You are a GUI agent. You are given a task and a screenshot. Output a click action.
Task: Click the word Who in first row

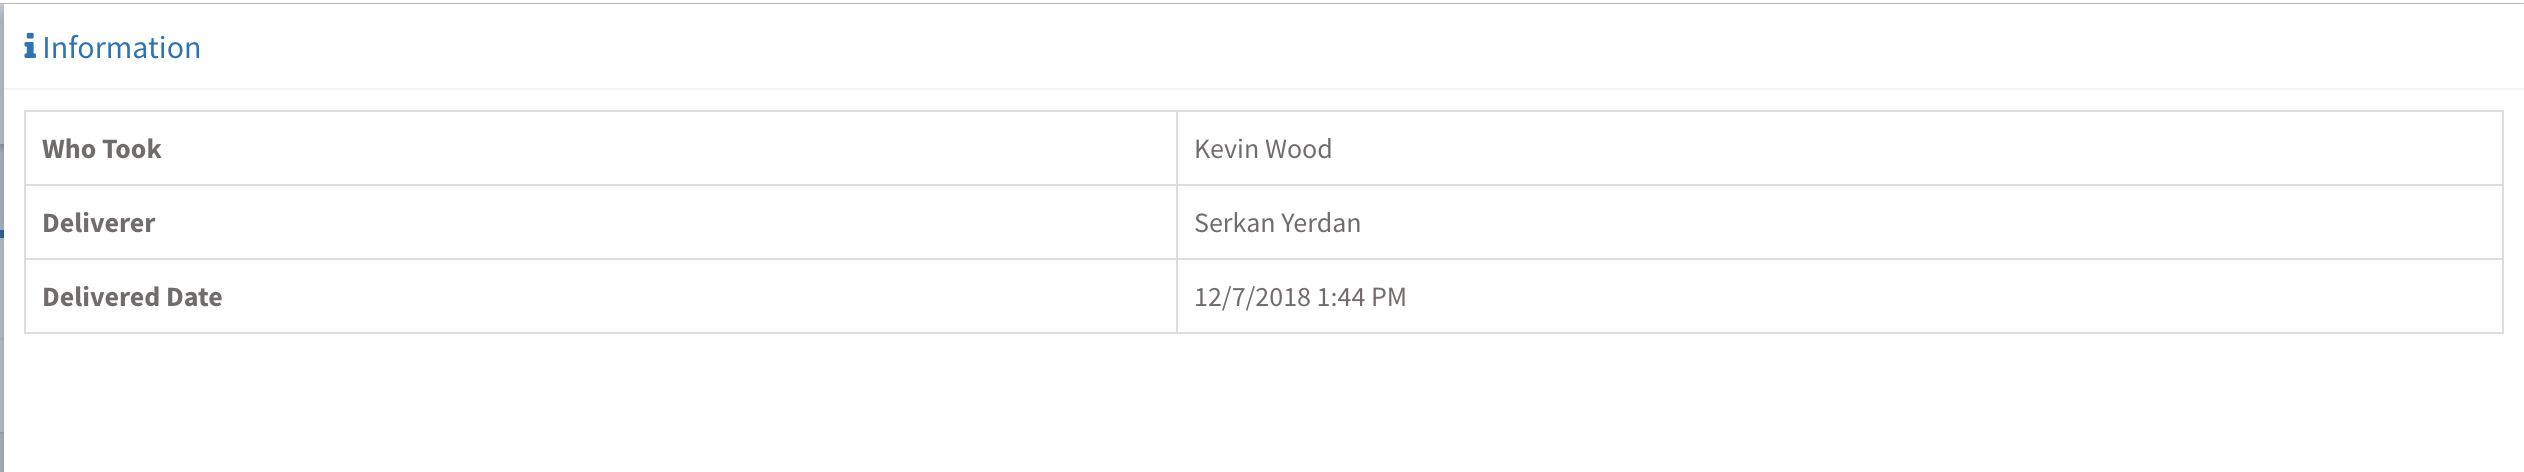point(68,149)
